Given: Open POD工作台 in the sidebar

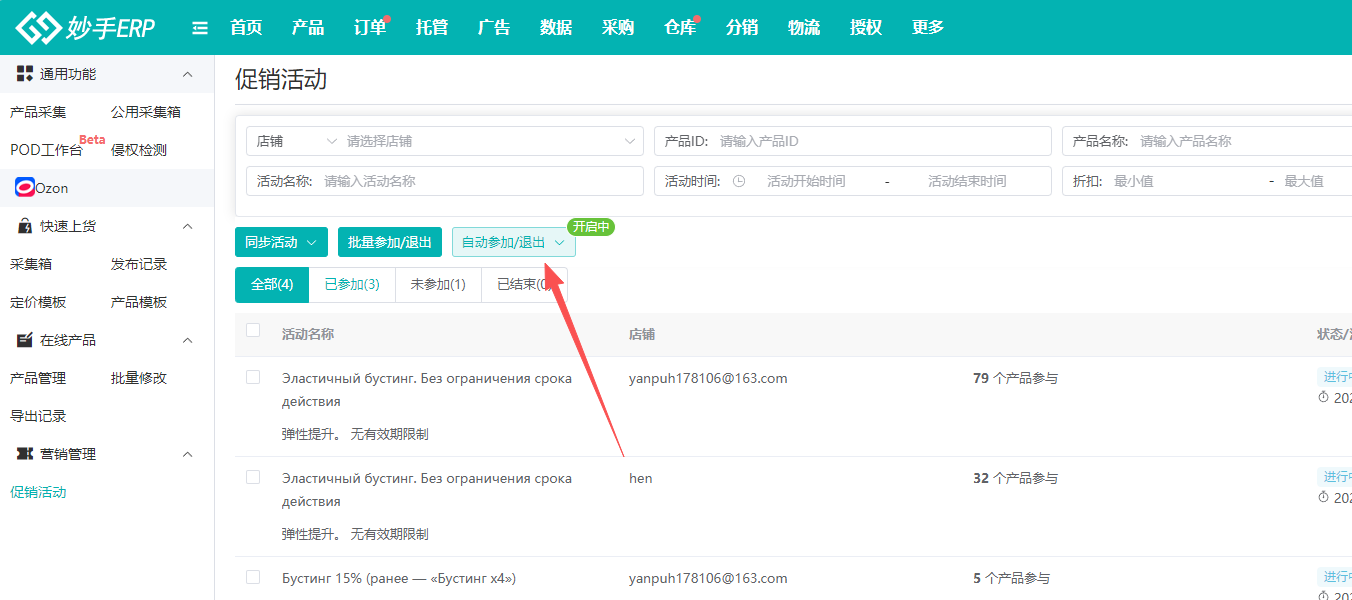Looking at the screenshot, I should tap(46, 150).
